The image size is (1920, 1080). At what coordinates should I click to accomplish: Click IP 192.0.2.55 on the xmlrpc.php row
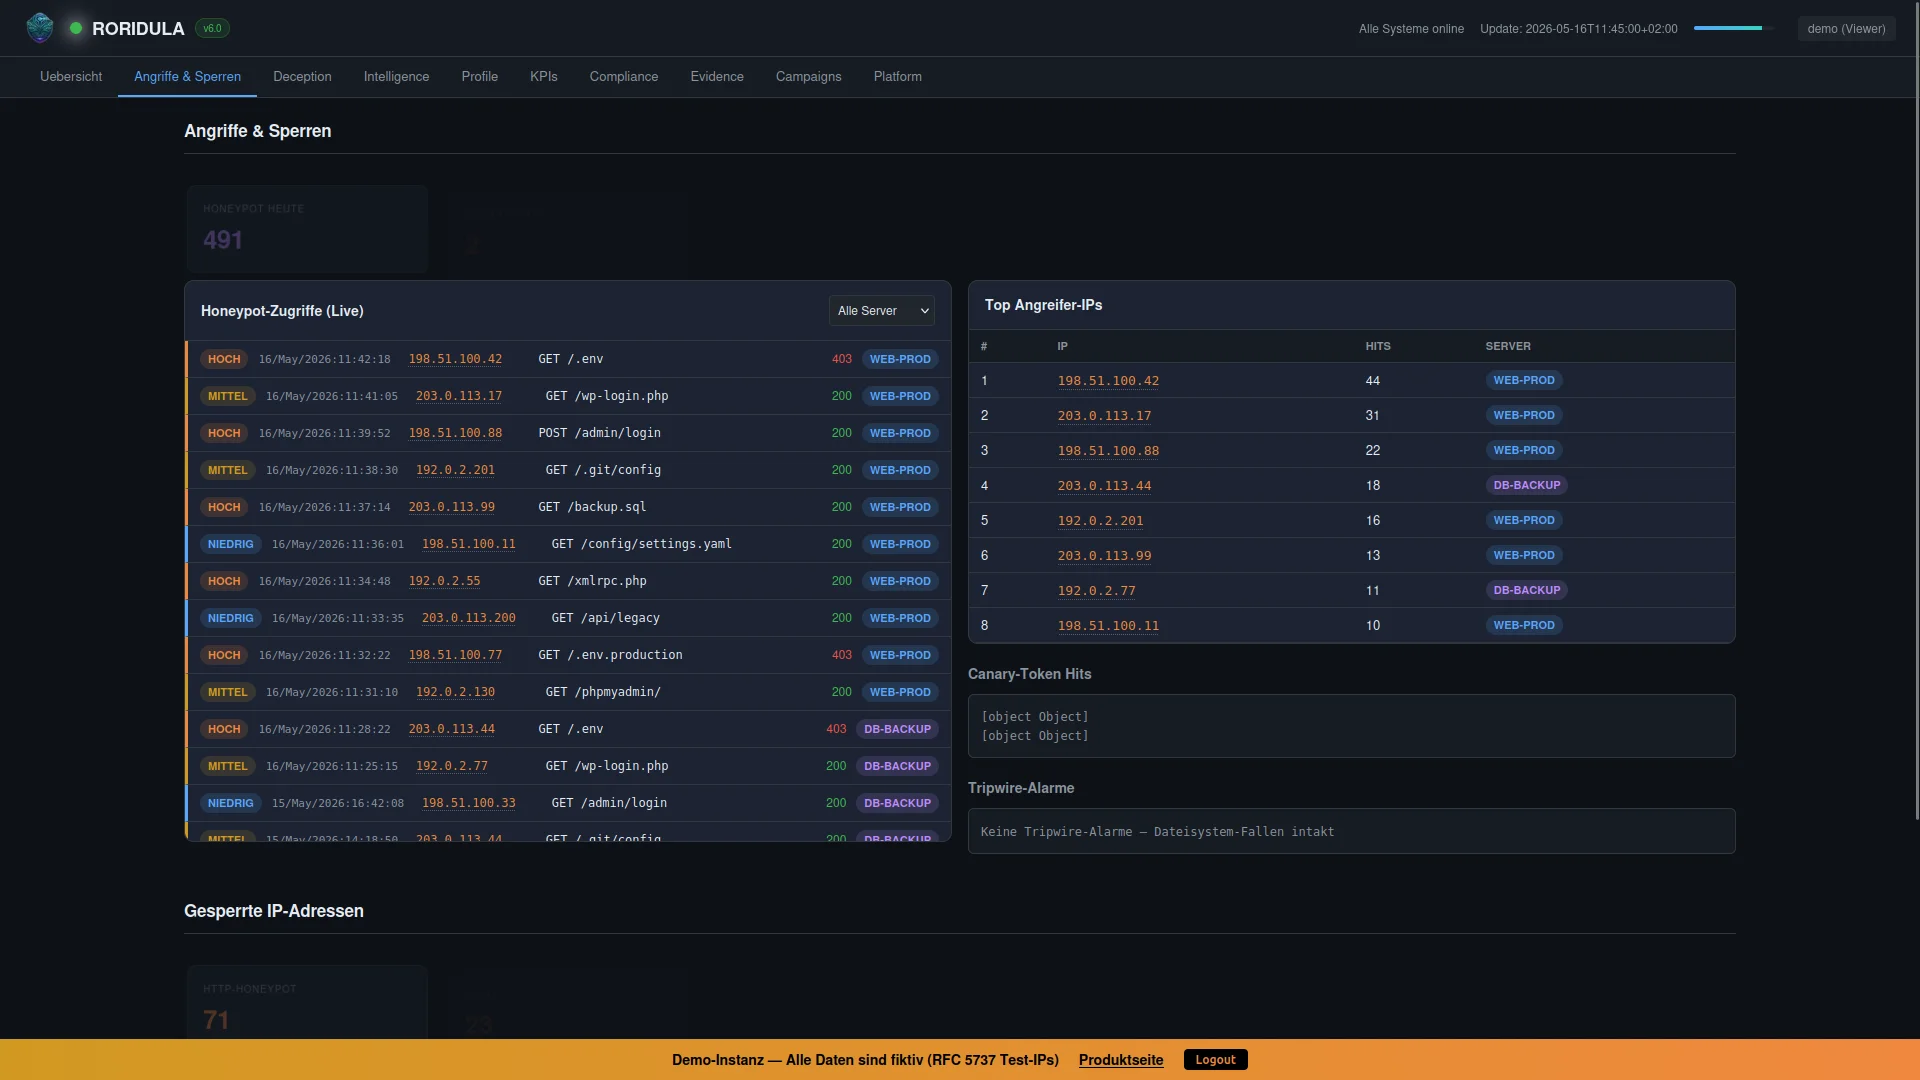(444, 581)
